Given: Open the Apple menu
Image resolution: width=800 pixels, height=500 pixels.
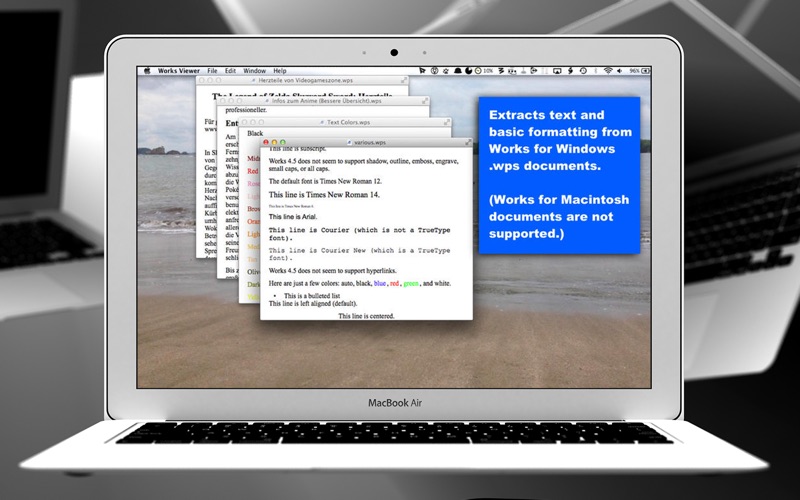Looking at the screenshot, I should [x=148, y=71].
